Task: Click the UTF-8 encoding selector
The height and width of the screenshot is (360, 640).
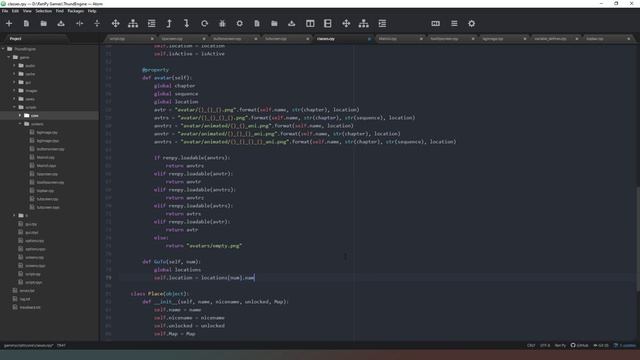Action: (545, 345)
